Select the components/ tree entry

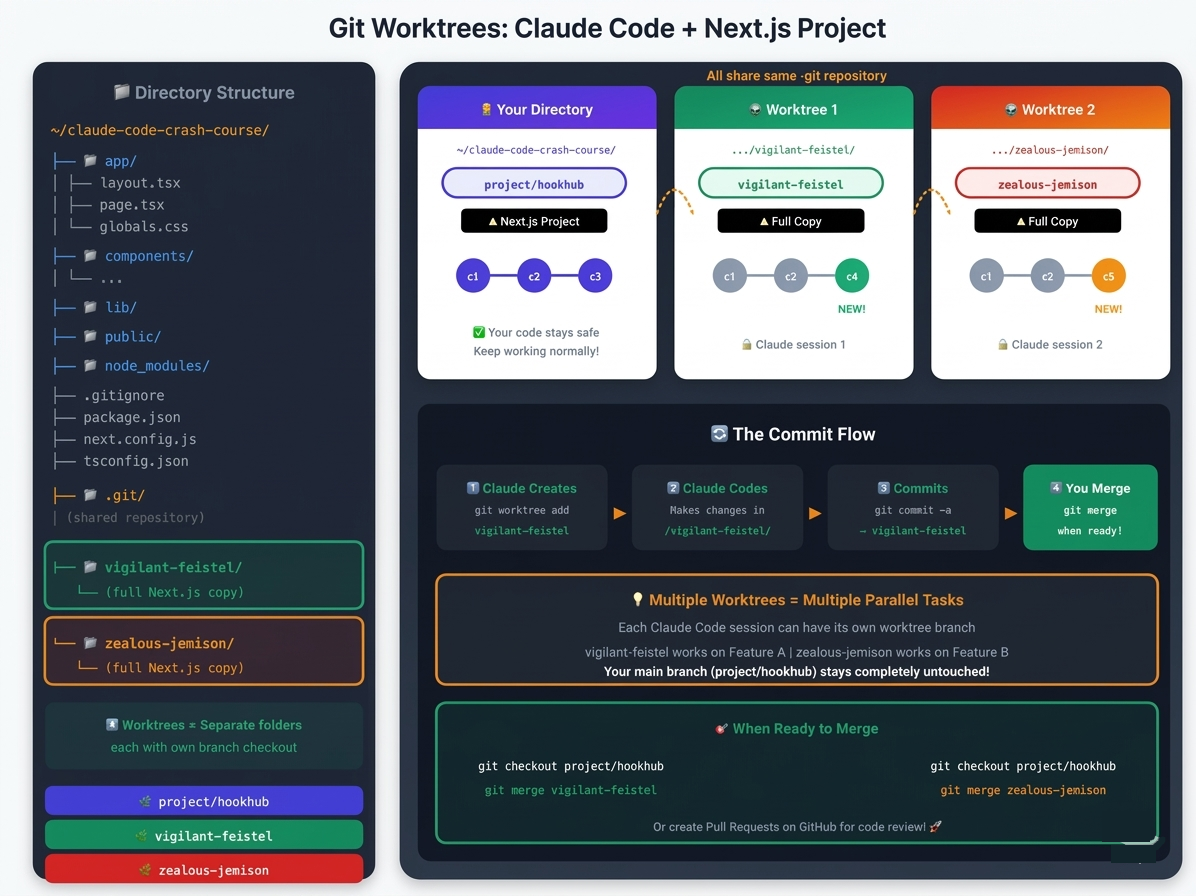coord(149,255)
